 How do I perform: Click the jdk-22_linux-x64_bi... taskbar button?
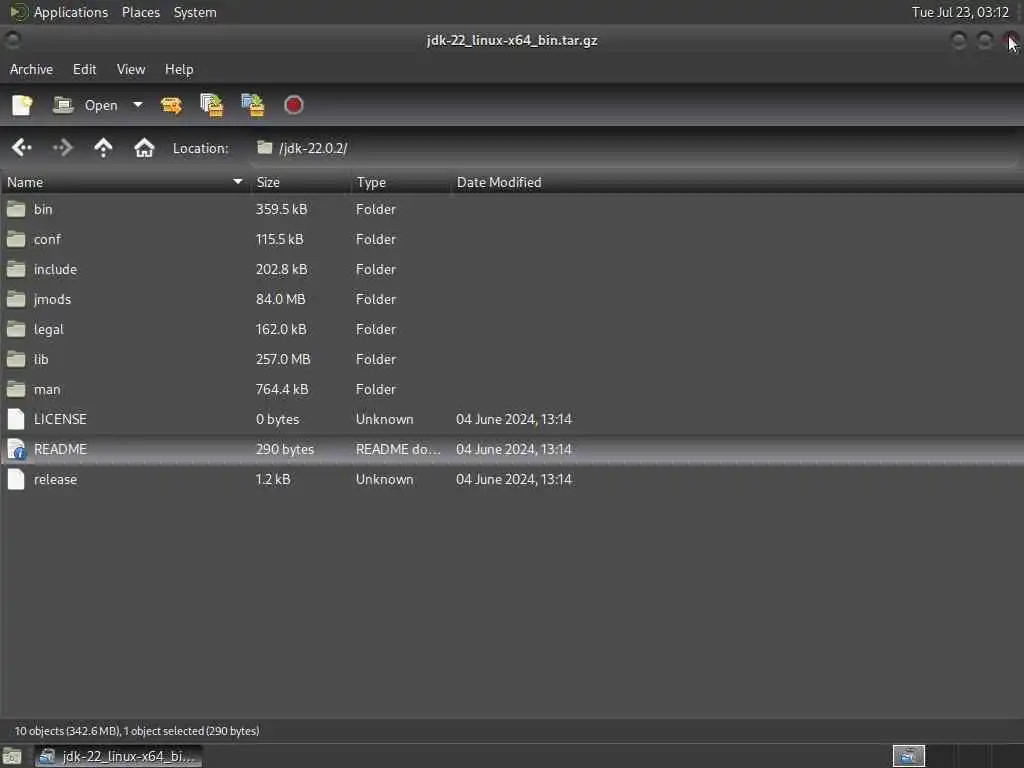[x=119, y=756]
